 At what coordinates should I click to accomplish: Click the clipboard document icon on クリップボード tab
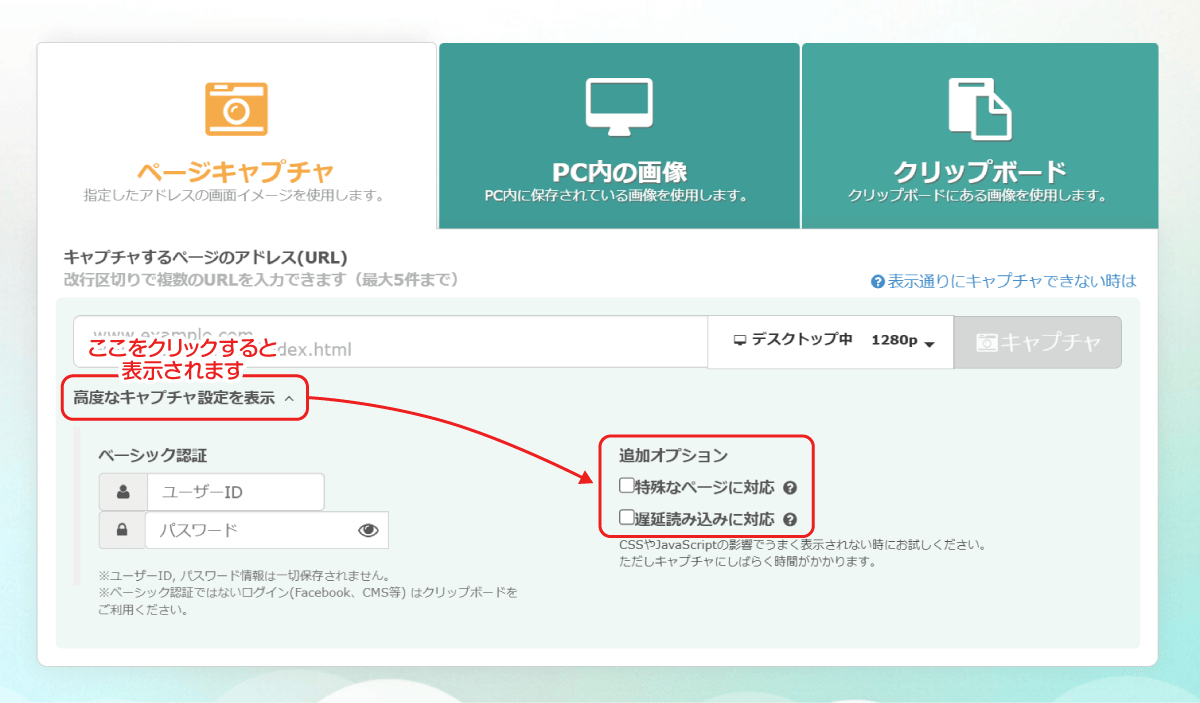[980, 107]
